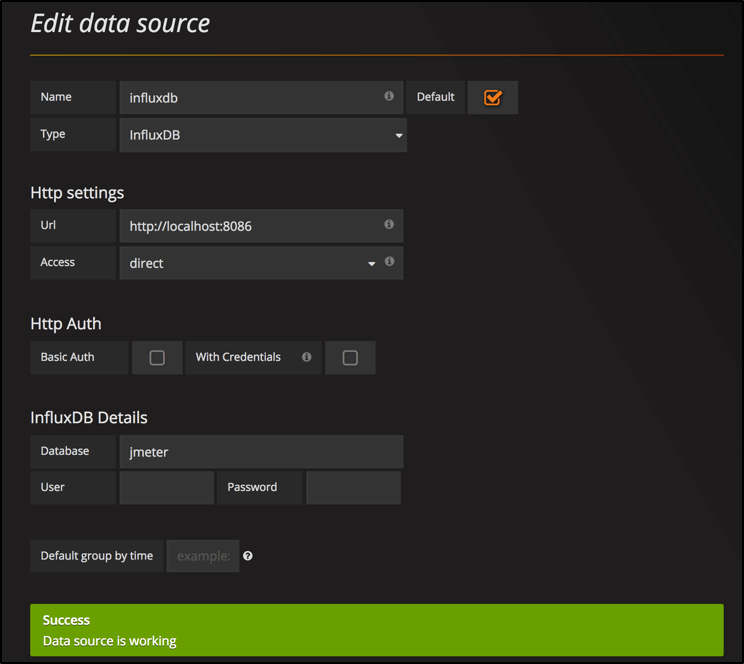Click the 'Default group by time' label
Viewport: 744px width, 664px height.
pyautogui.click(x=97, y=556)
